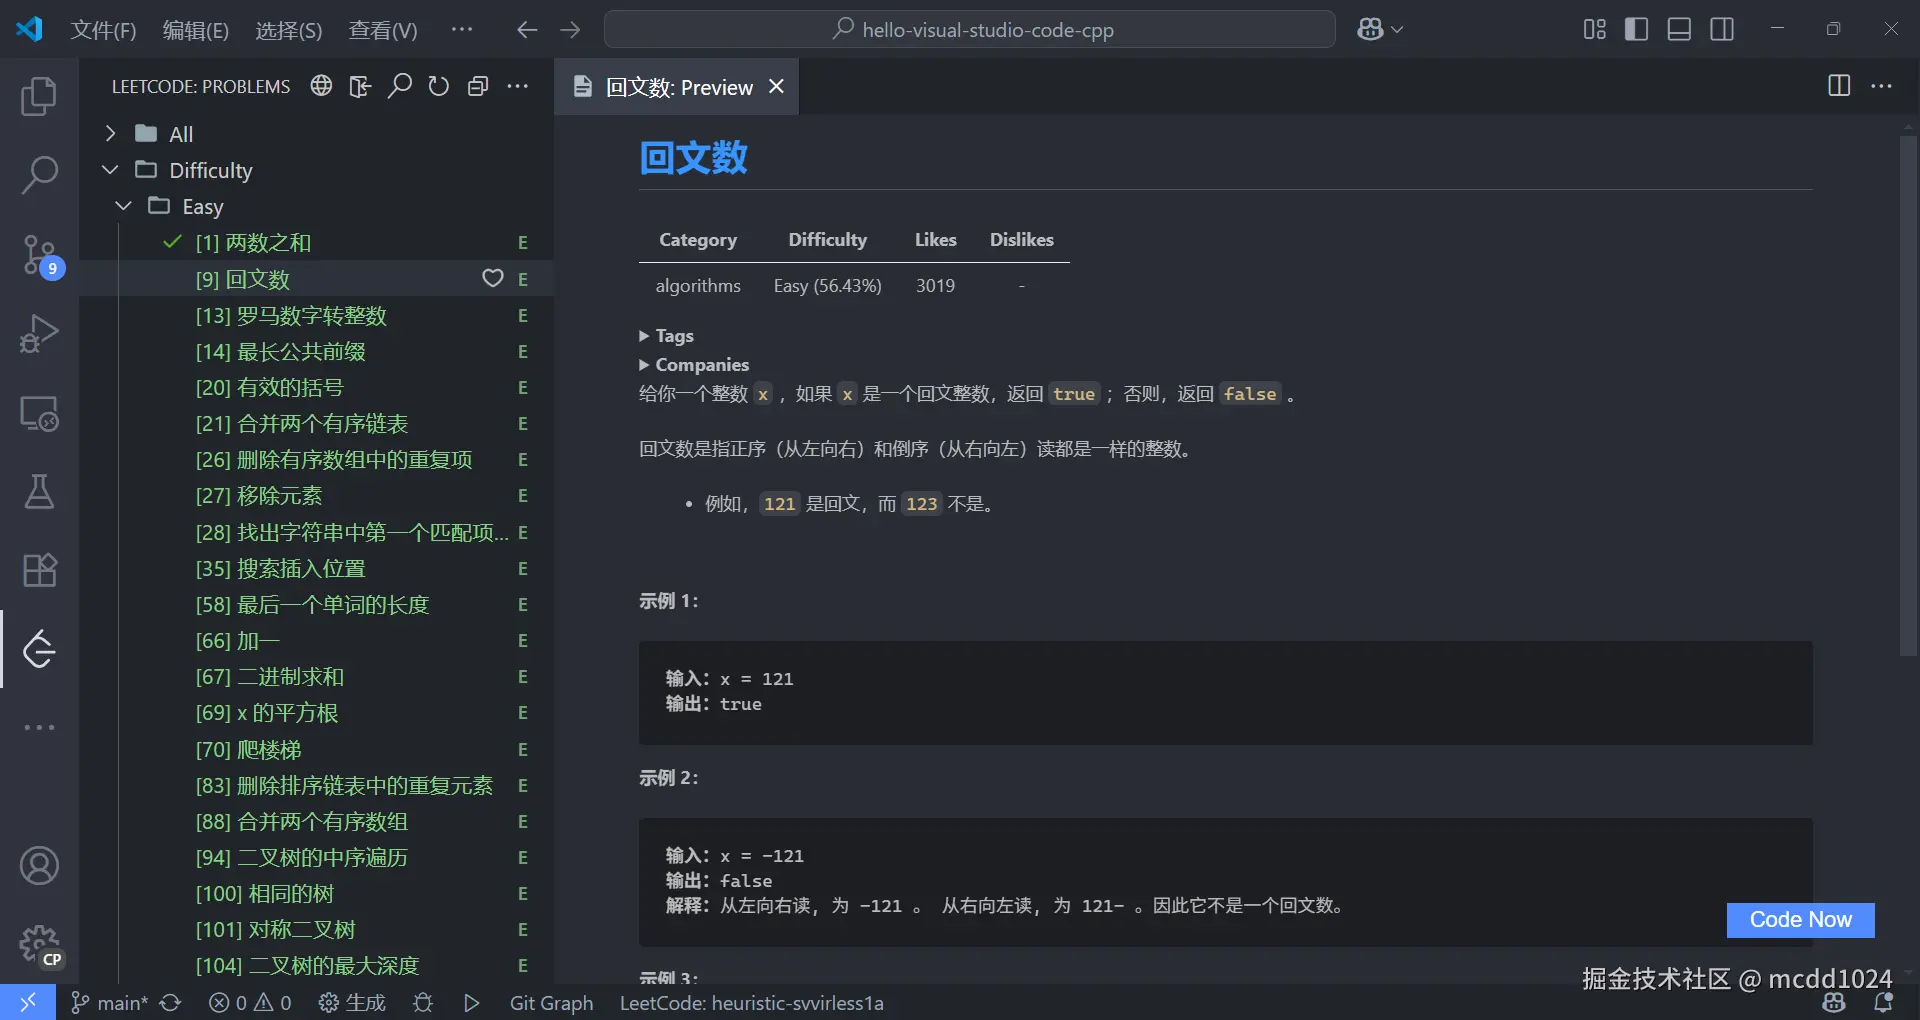Open editor more actions ellipsis

(1881, 86)
